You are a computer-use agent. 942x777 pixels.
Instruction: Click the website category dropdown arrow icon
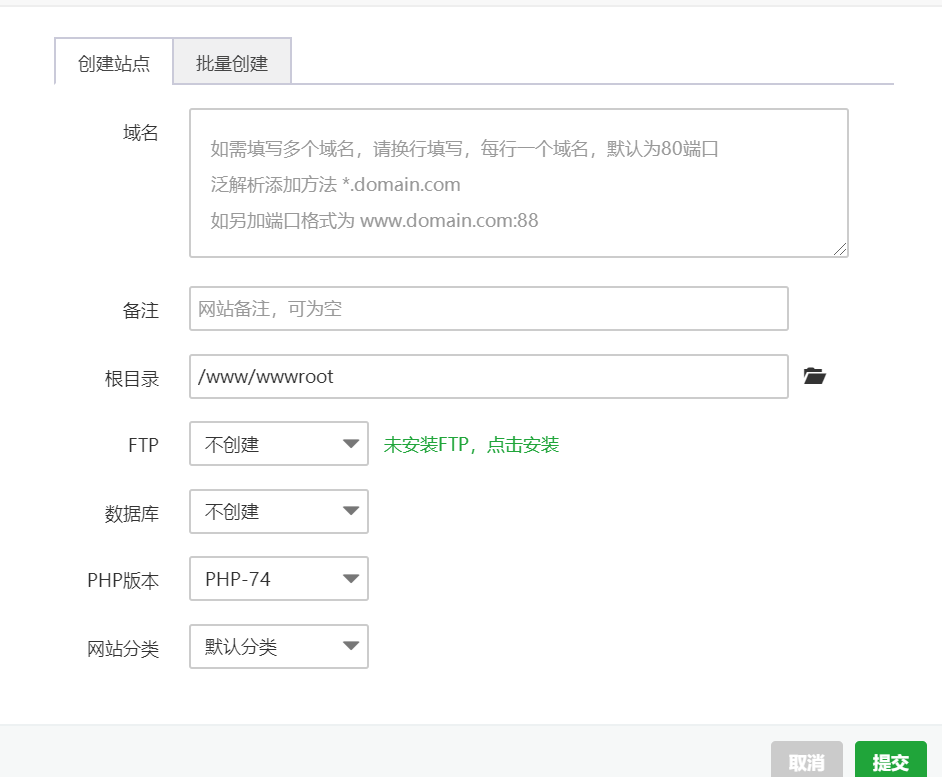point(352,646)
